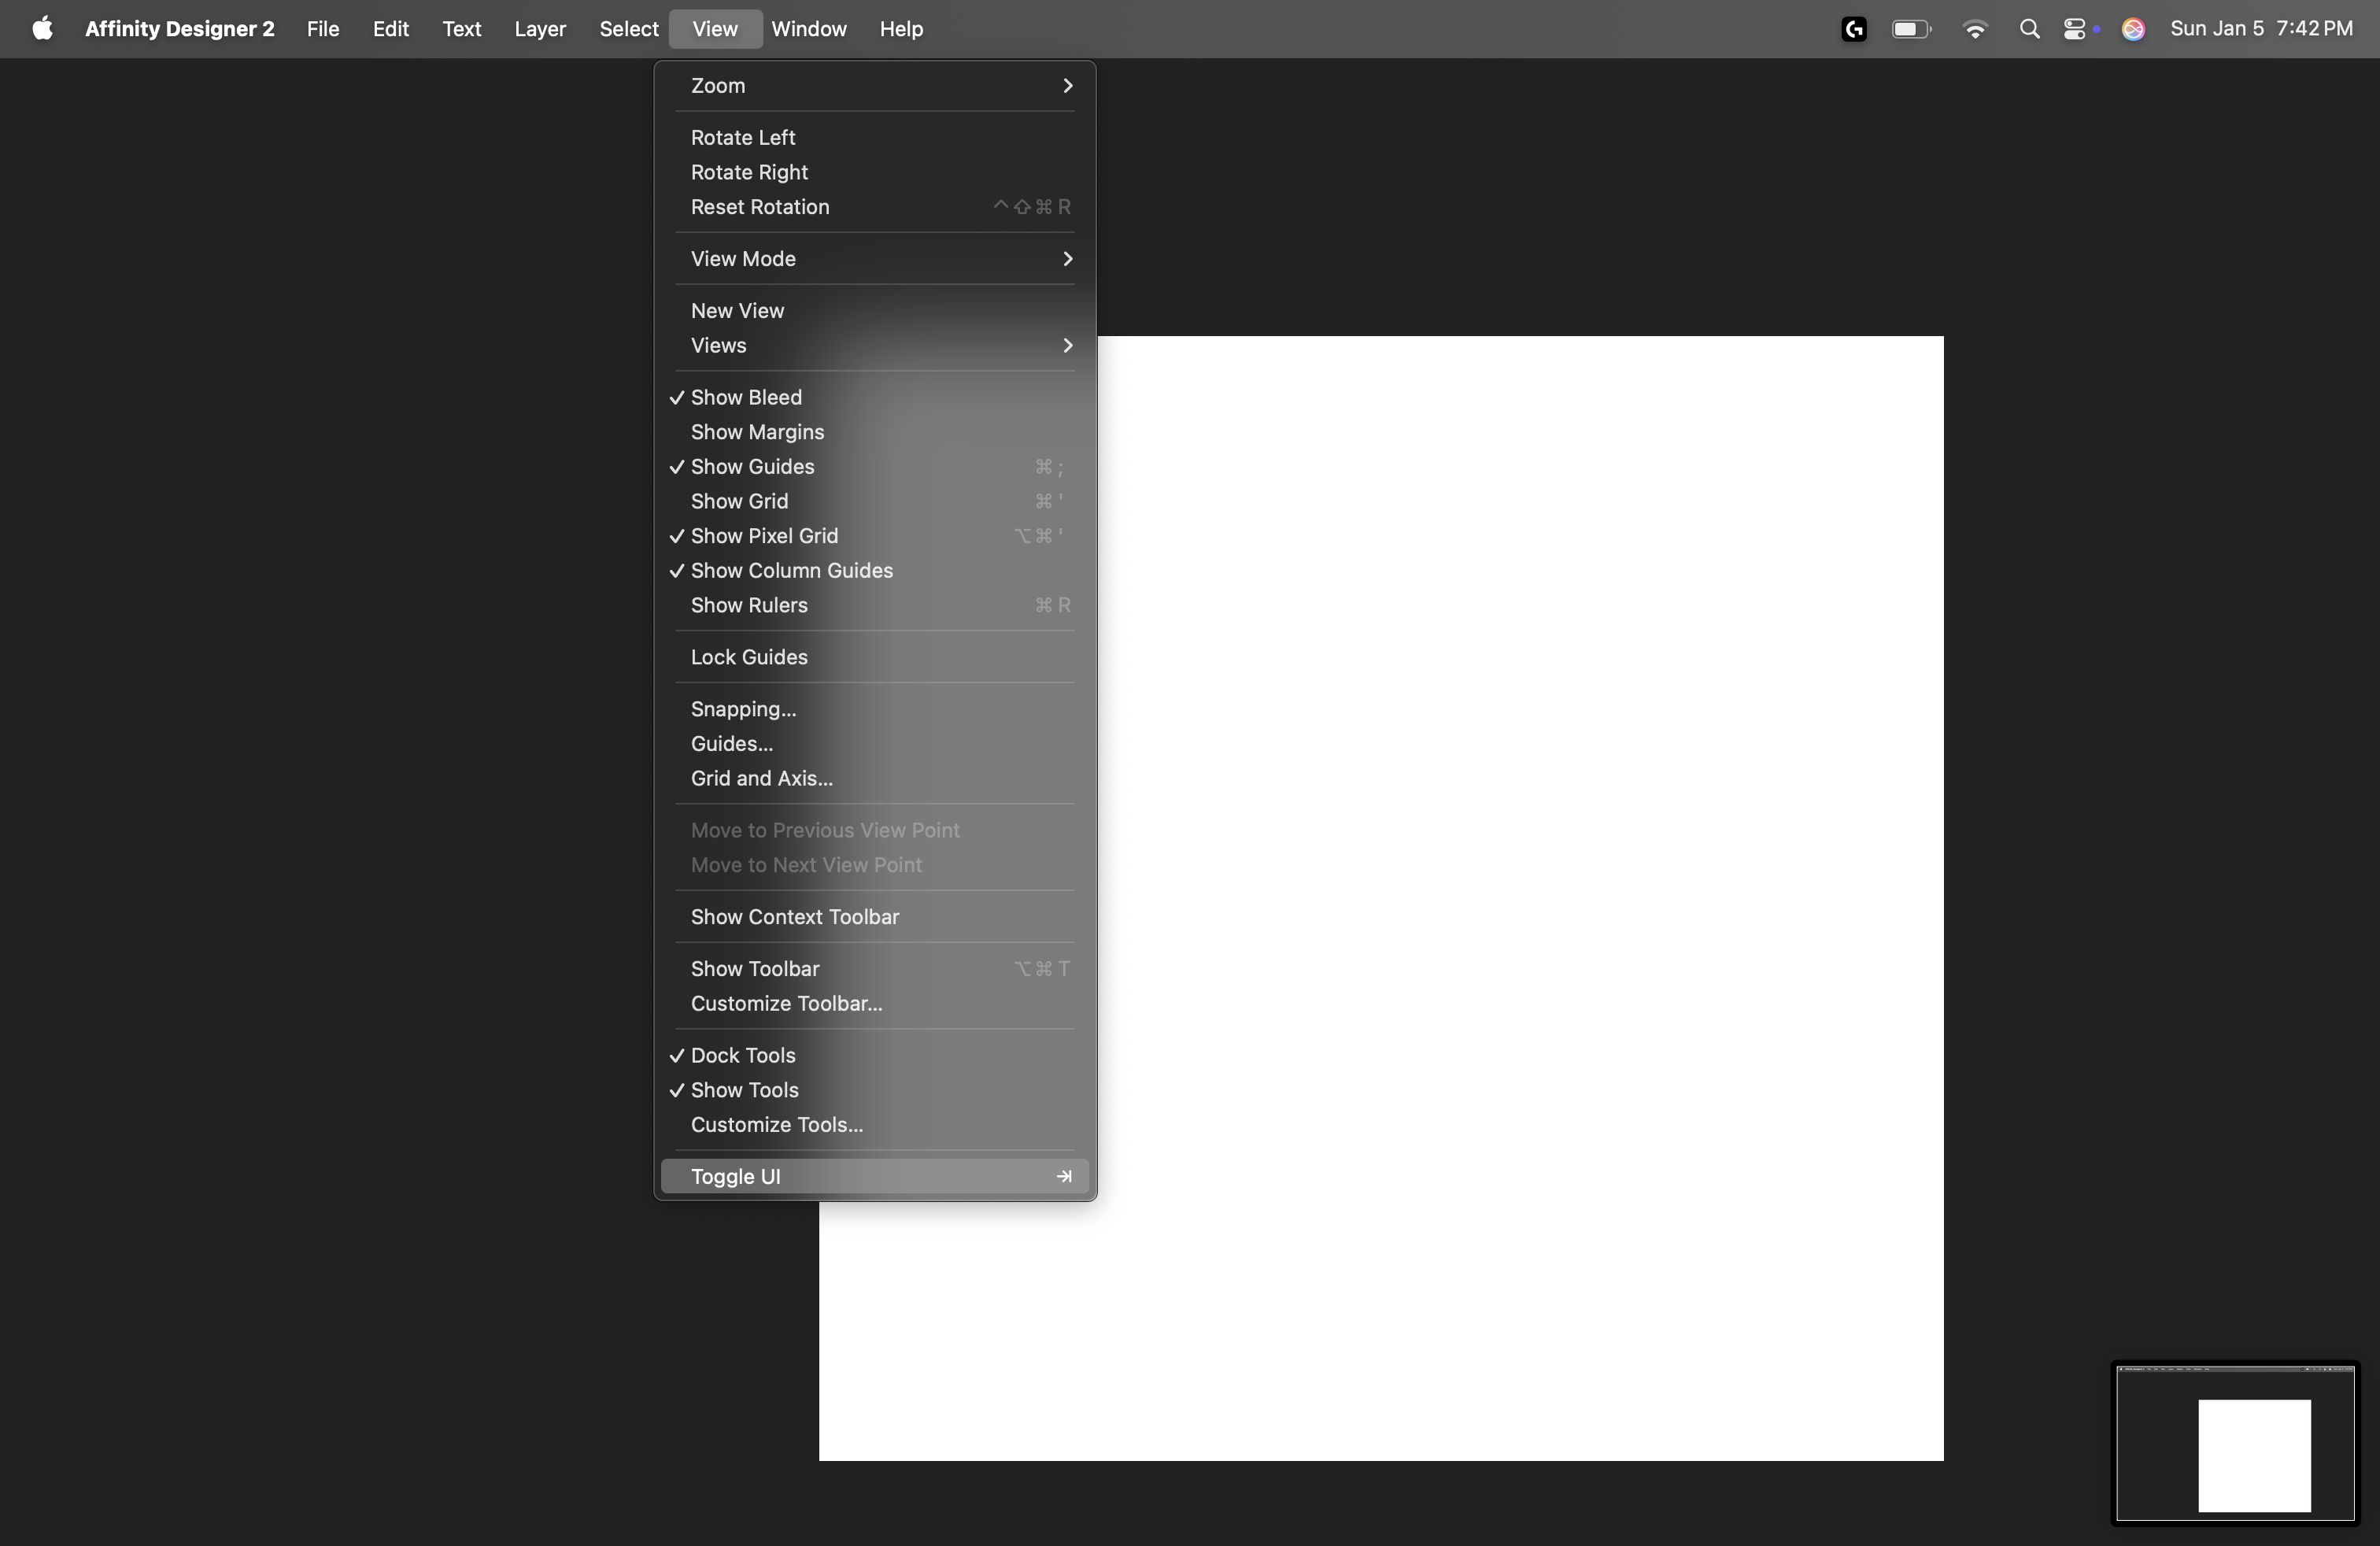
Task: Choose Rotate Left
Action: (875, 138)
